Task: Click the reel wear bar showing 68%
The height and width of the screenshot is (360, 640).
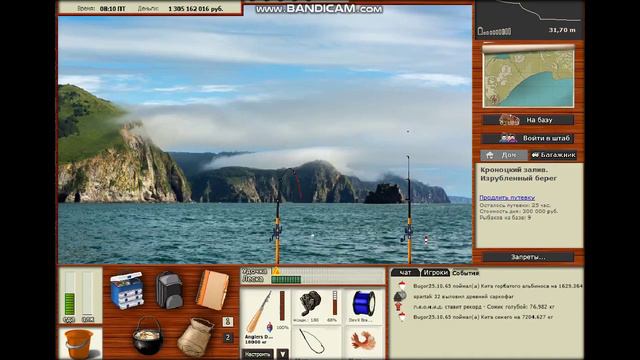Action: [x=335, y=303]
